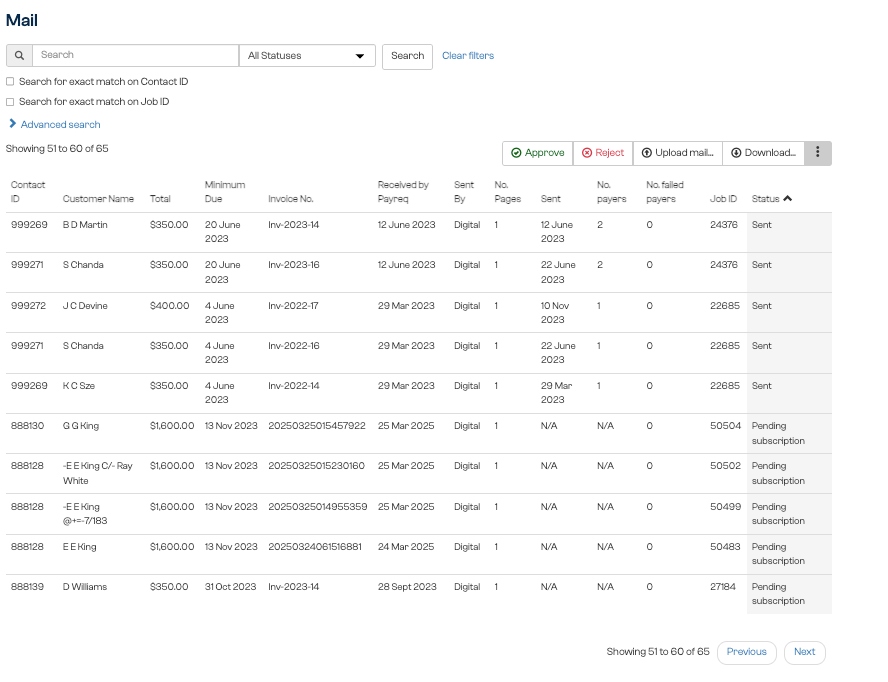The height and width of the screenshot is (682, 888).
Task: Click the 31 Oct 2023 minimum due date
Action: click(x=230, y=587)
